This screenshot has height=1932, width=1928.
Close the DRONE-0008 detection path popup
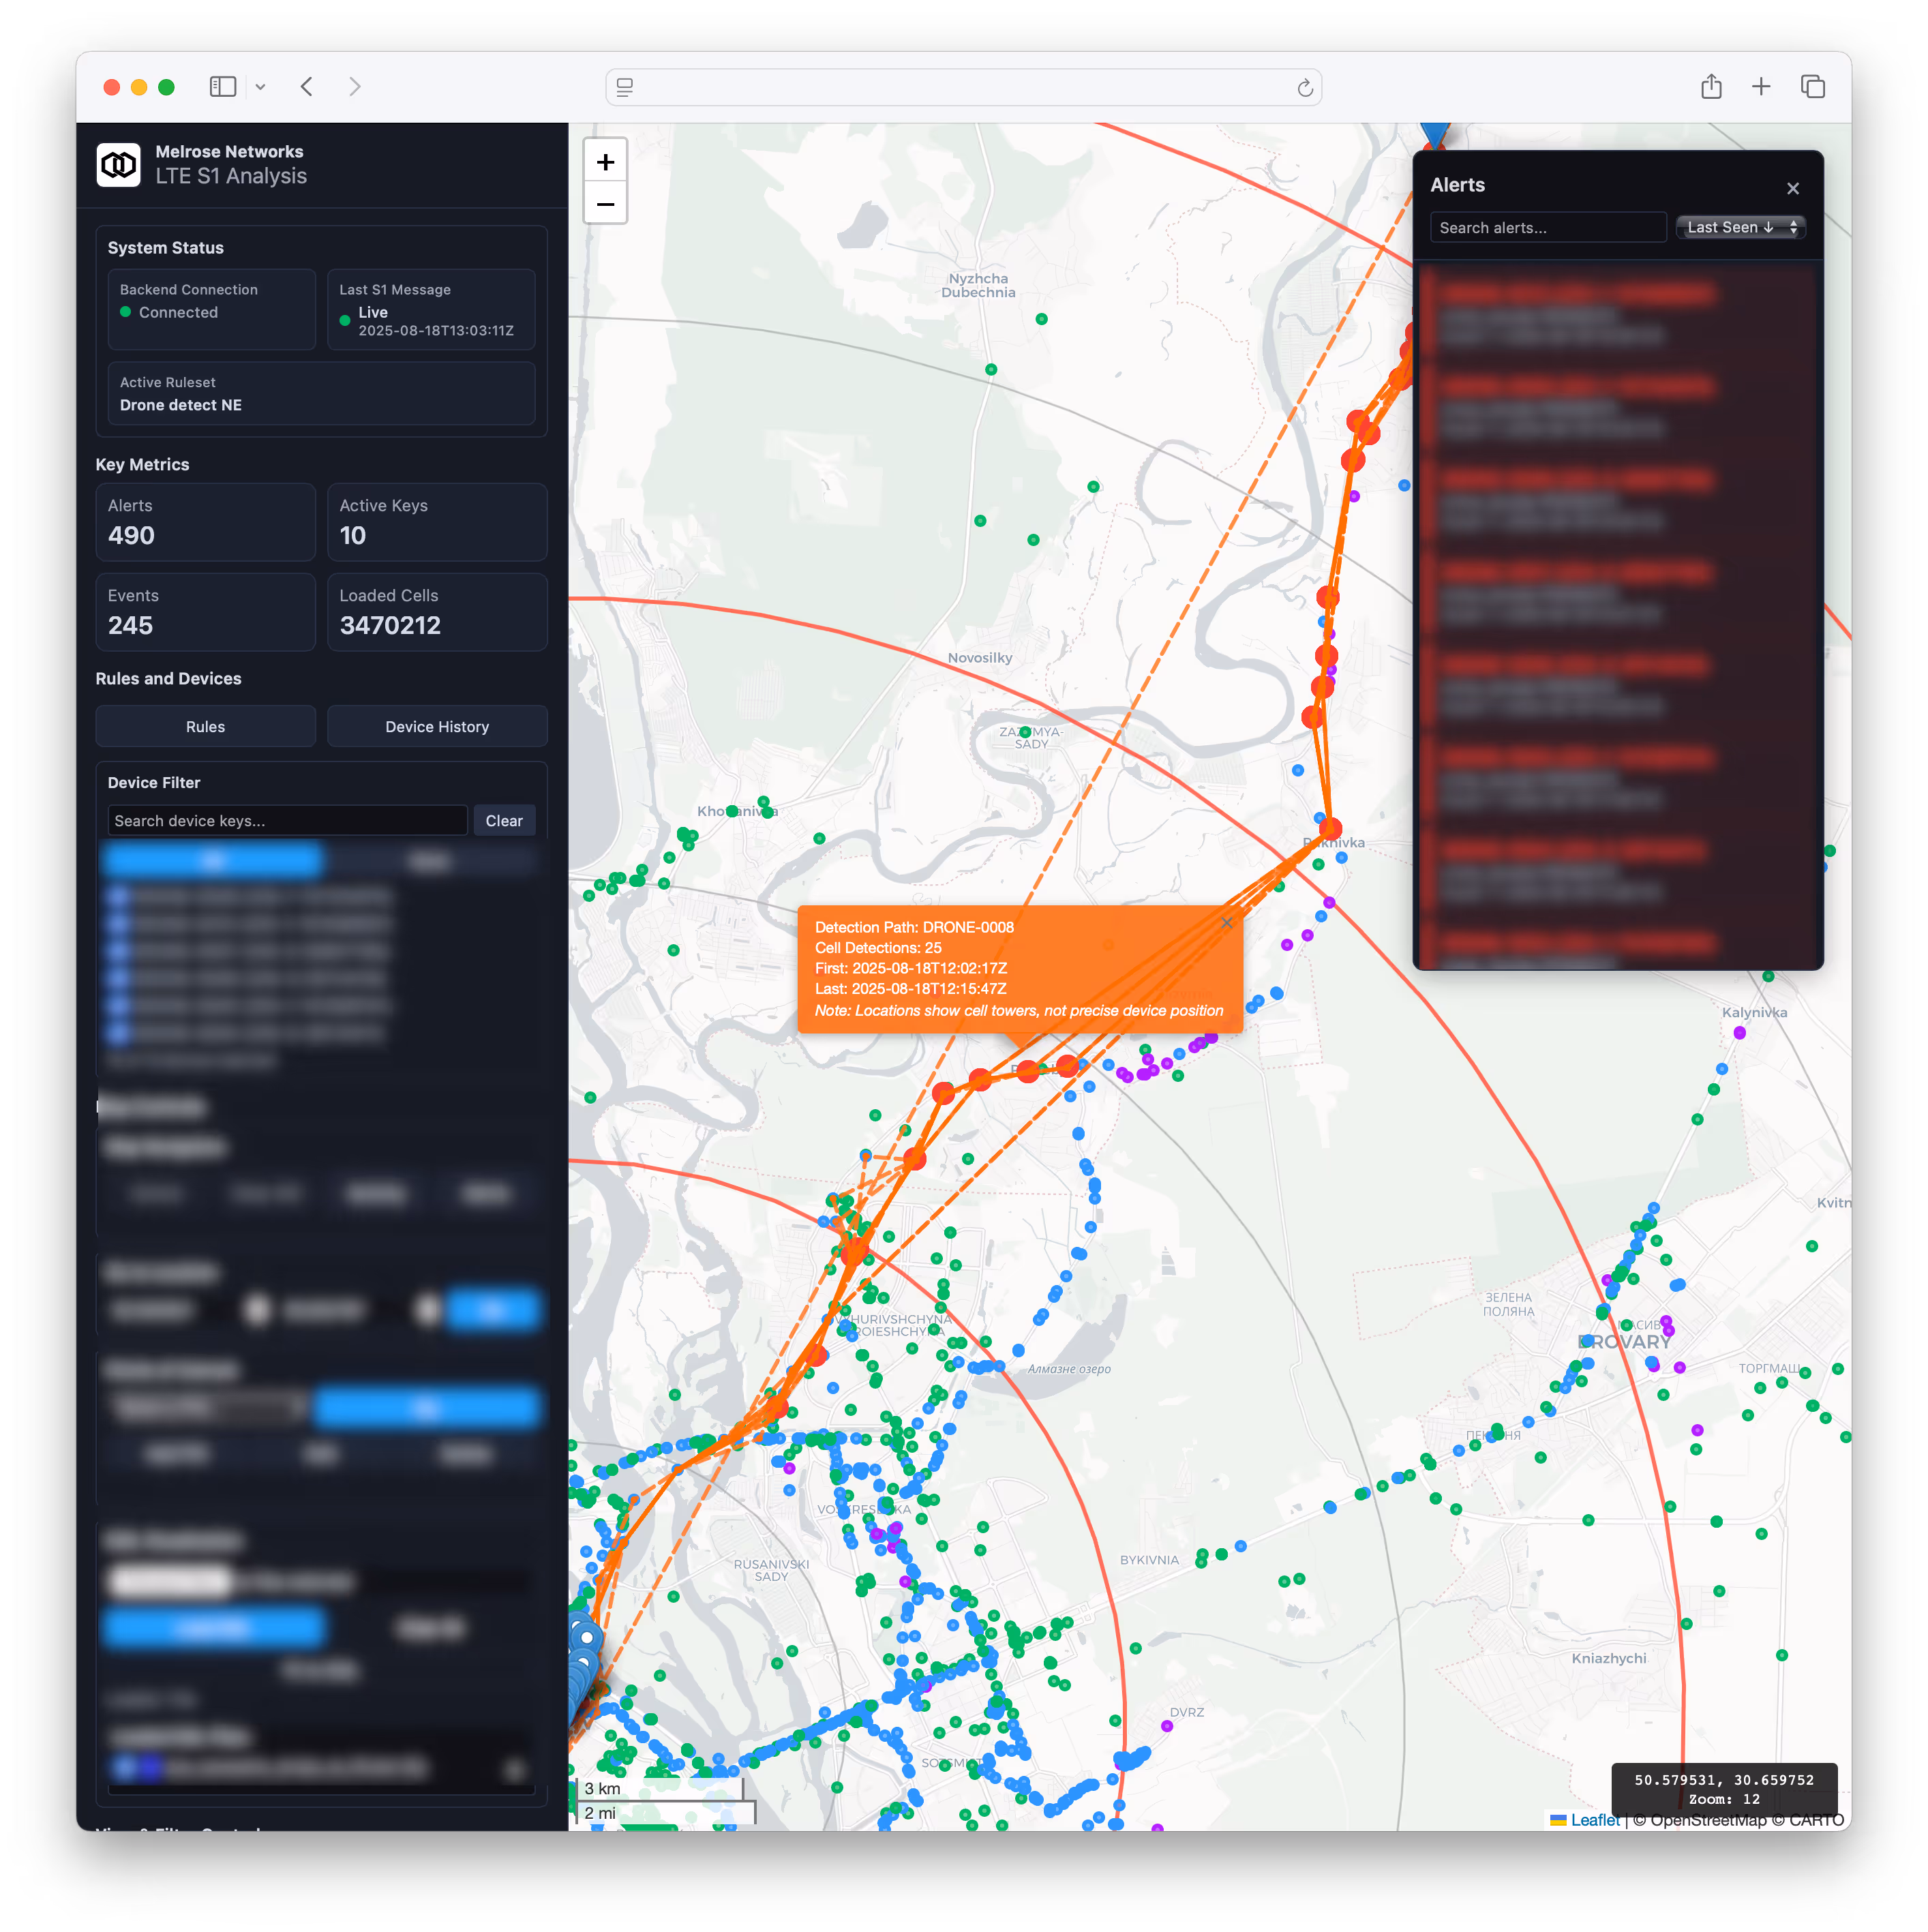pyautogui.click(x=1226, y=922)
